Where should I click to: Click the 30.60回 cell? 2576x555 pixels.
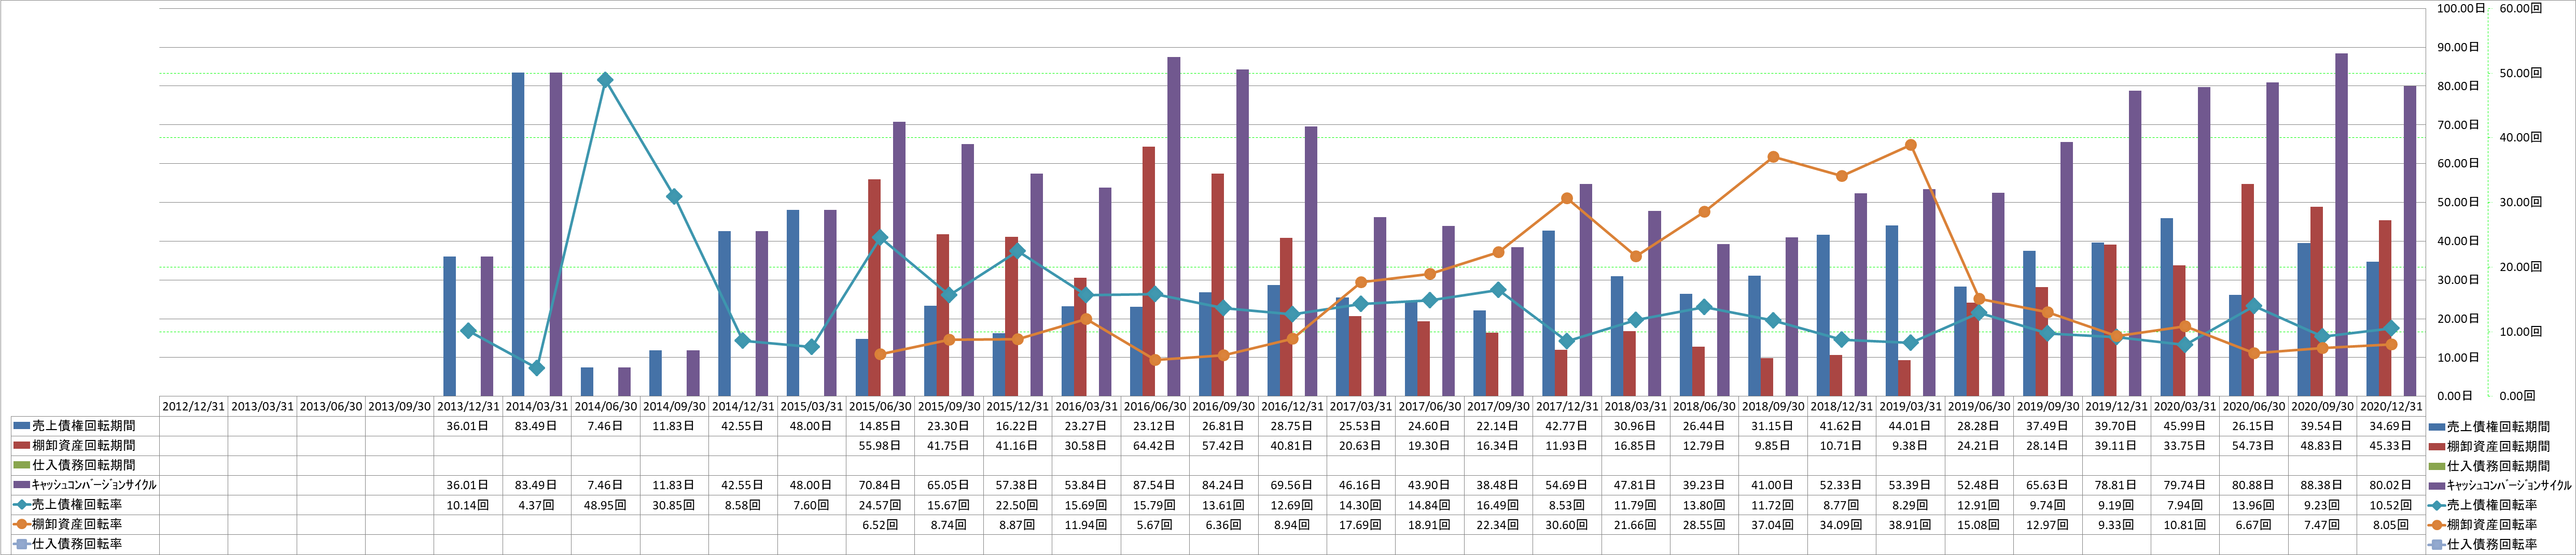(x=1566, y=524)
